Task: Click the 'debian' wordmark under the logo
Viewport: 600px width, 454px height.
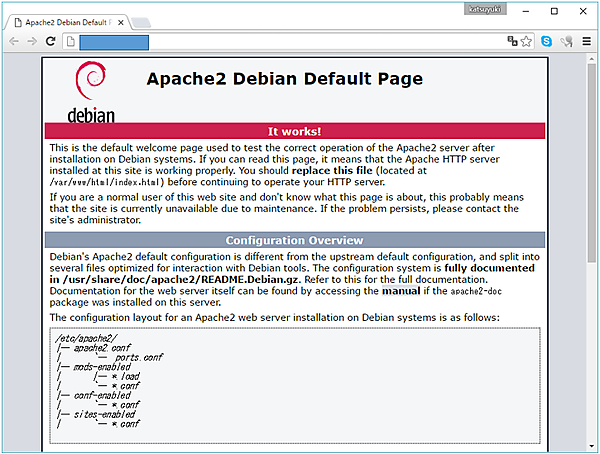Action: point(91,115)
